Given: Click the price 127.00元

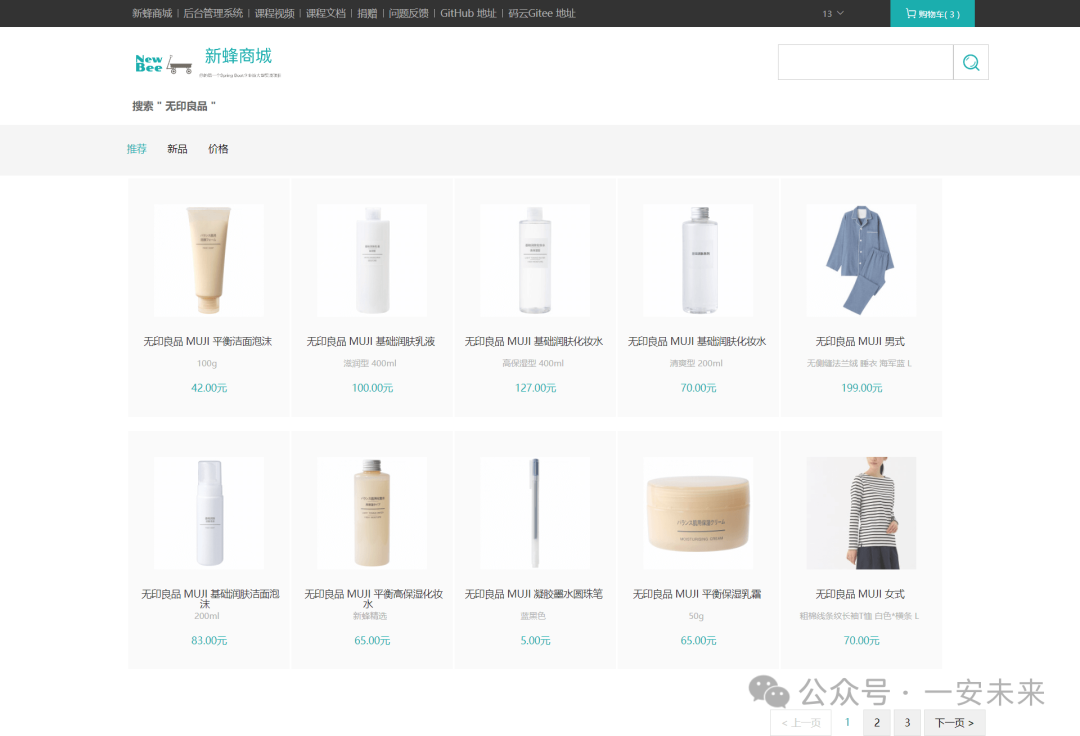Looking at the screenshot, I should [535, 388].
